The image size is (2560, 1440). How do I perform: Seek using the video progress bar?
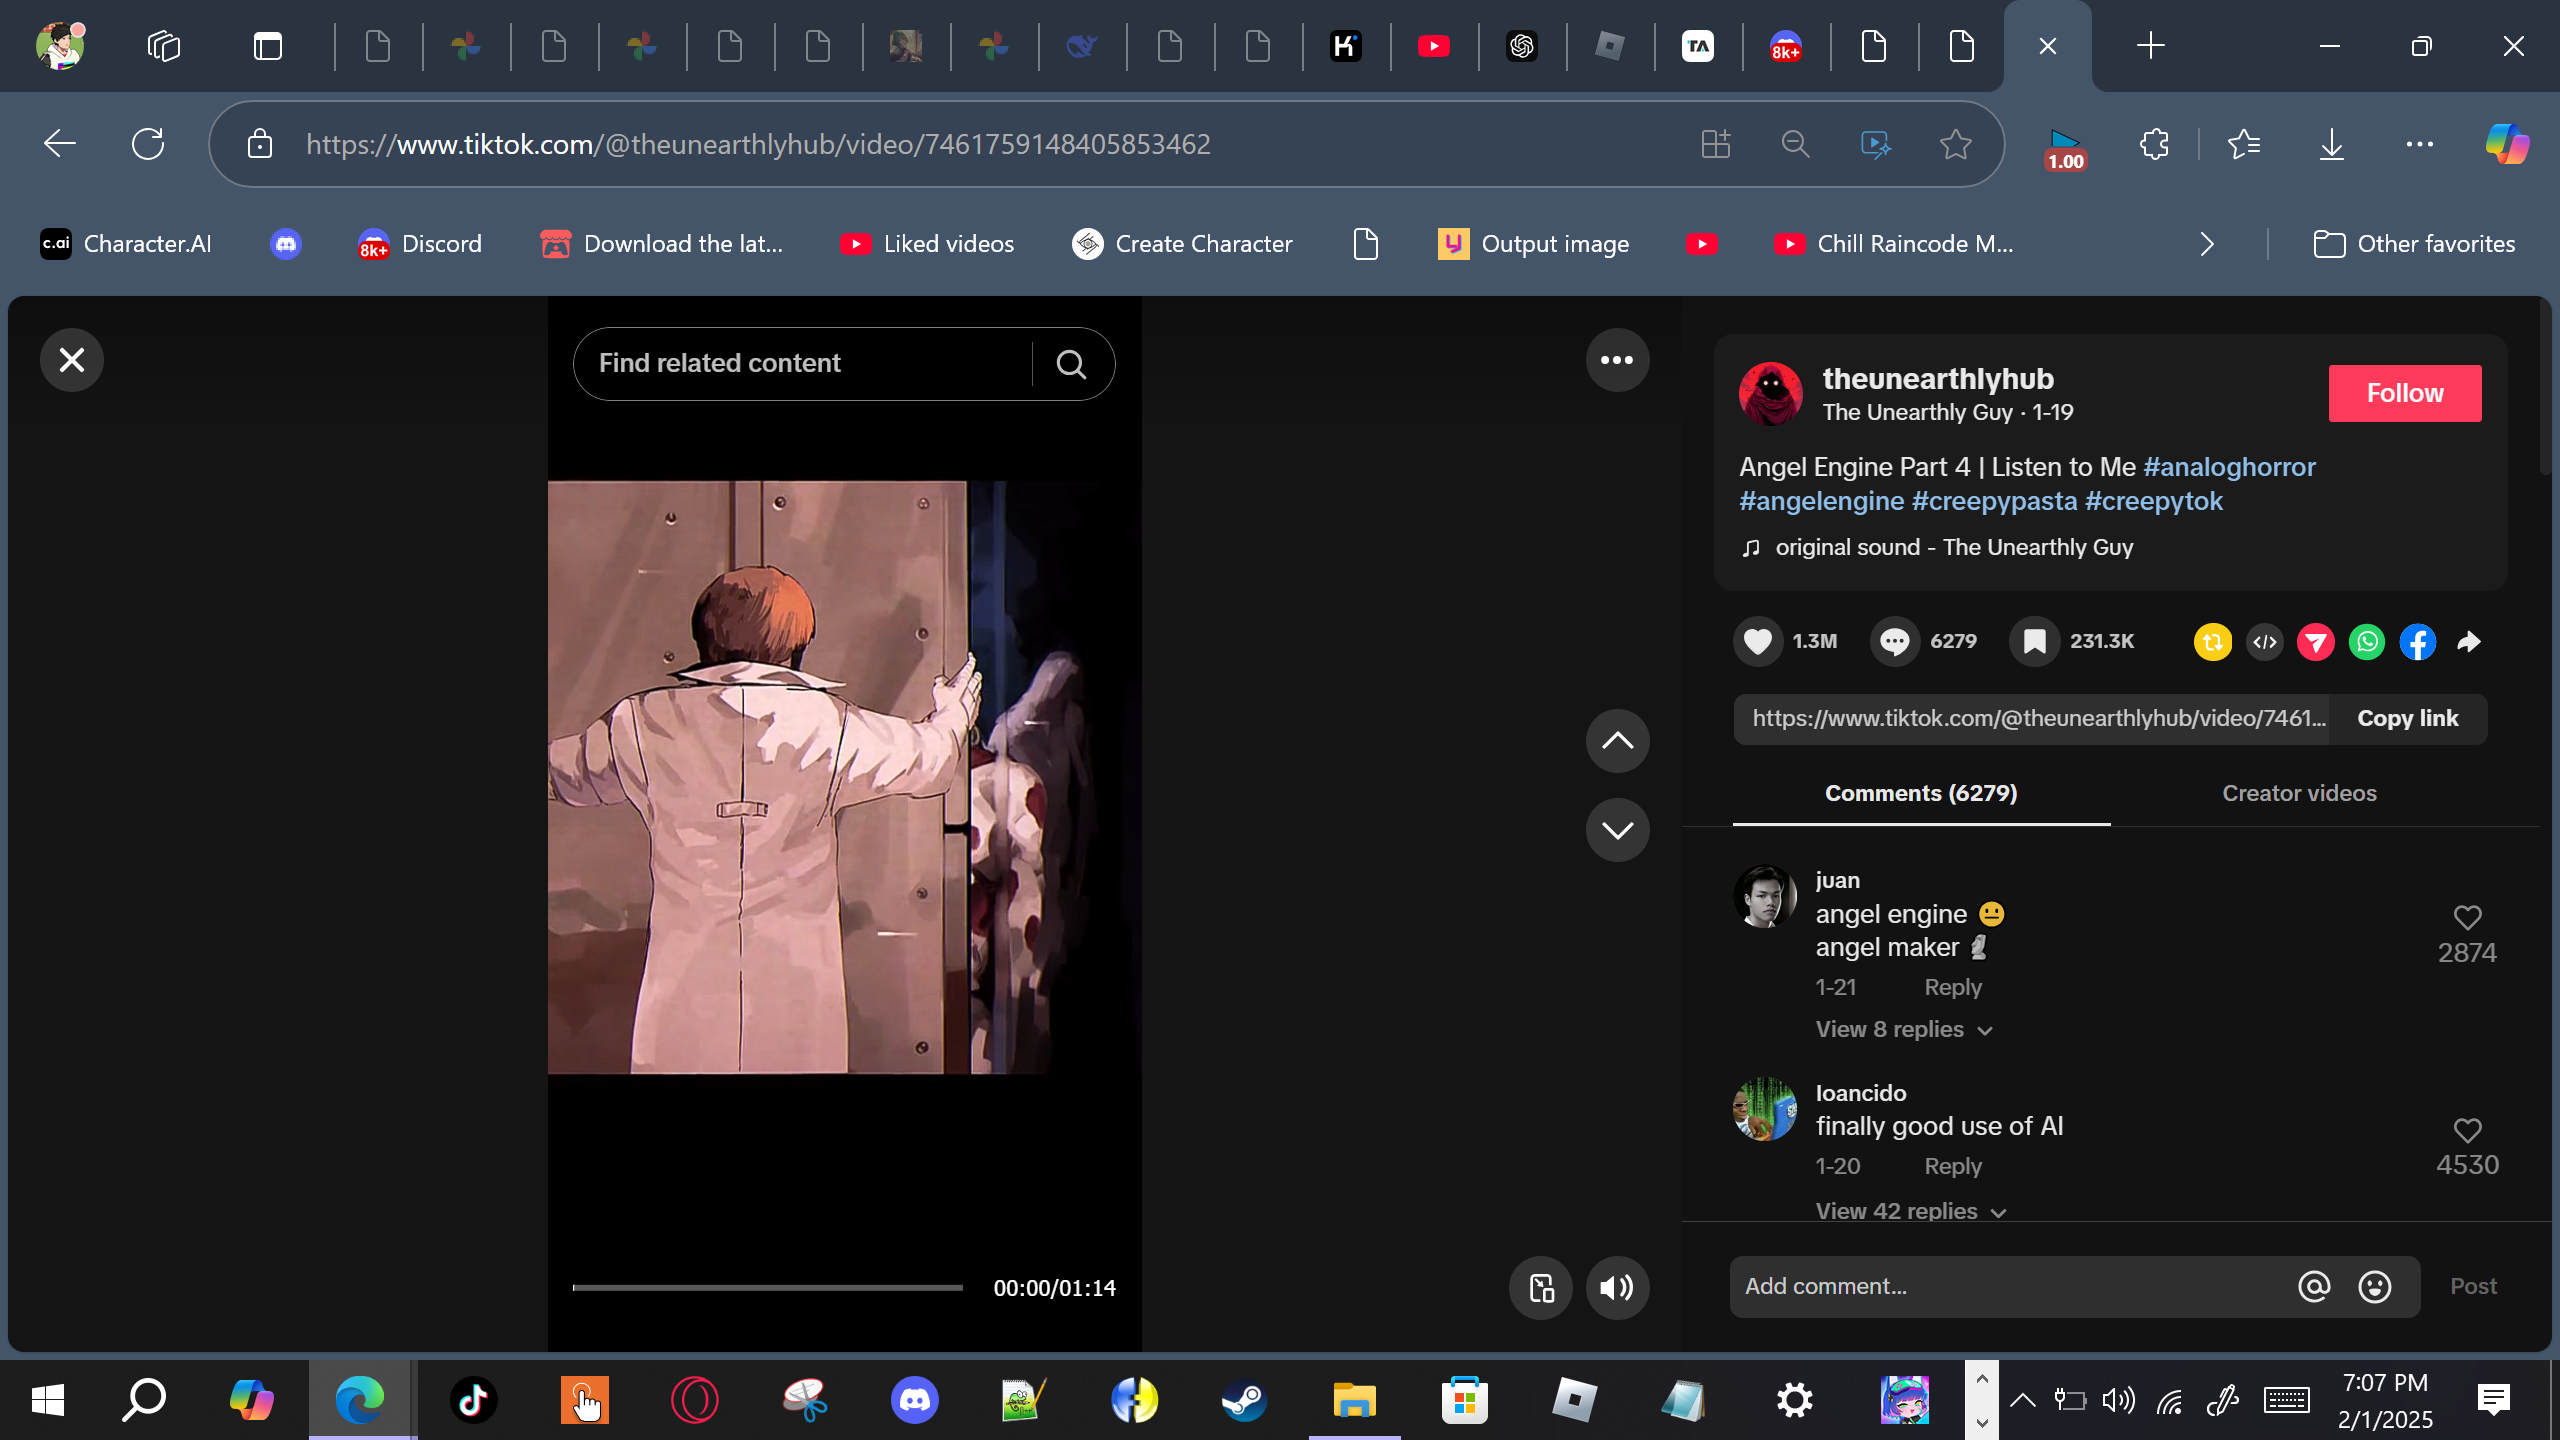(x=767, y=1288)
